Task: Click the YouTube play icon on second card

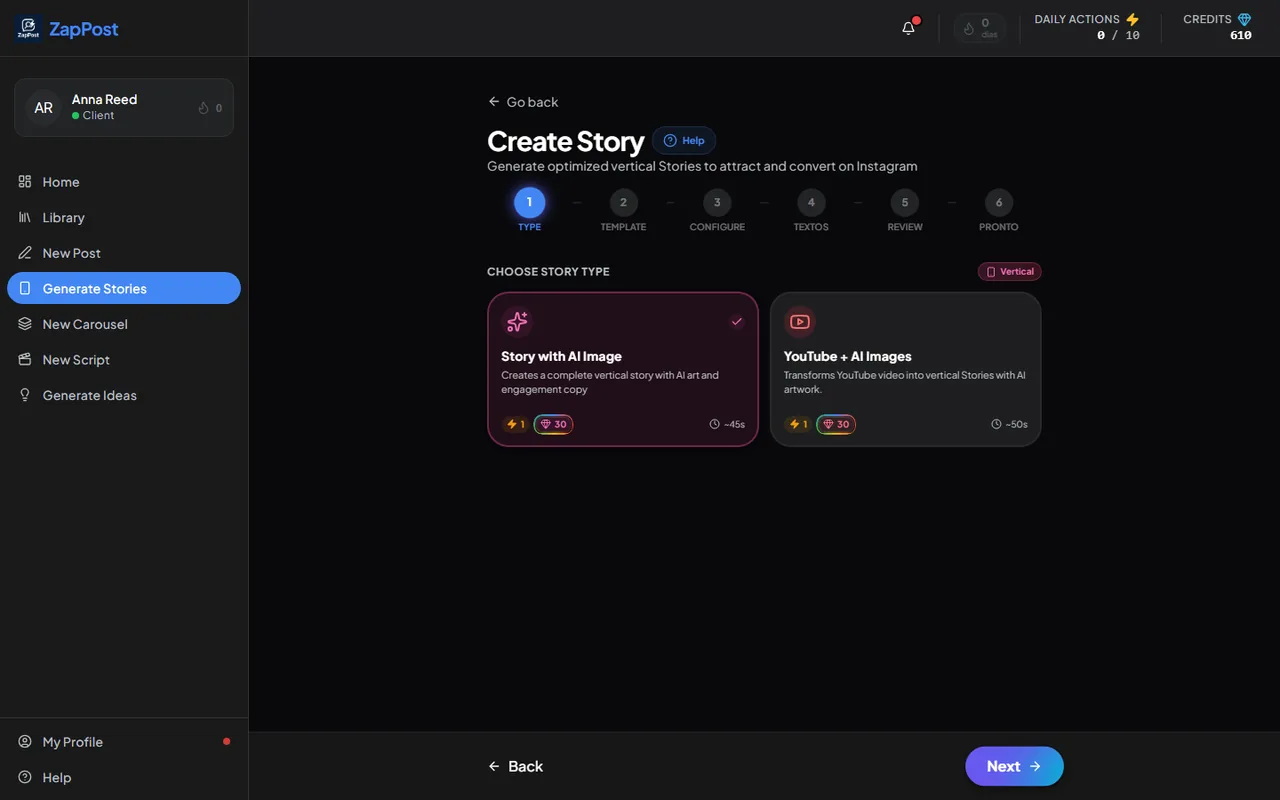Action: click(799, 321)
